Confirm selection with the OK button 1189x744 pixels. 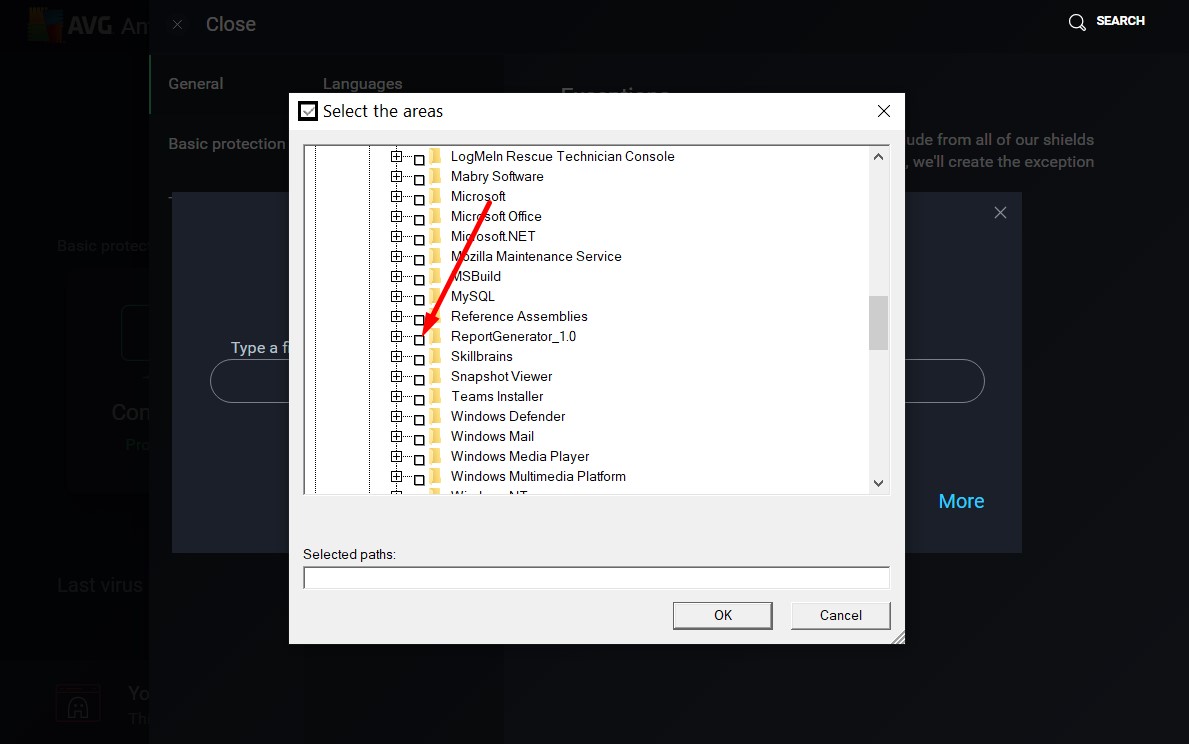(723, 615)
